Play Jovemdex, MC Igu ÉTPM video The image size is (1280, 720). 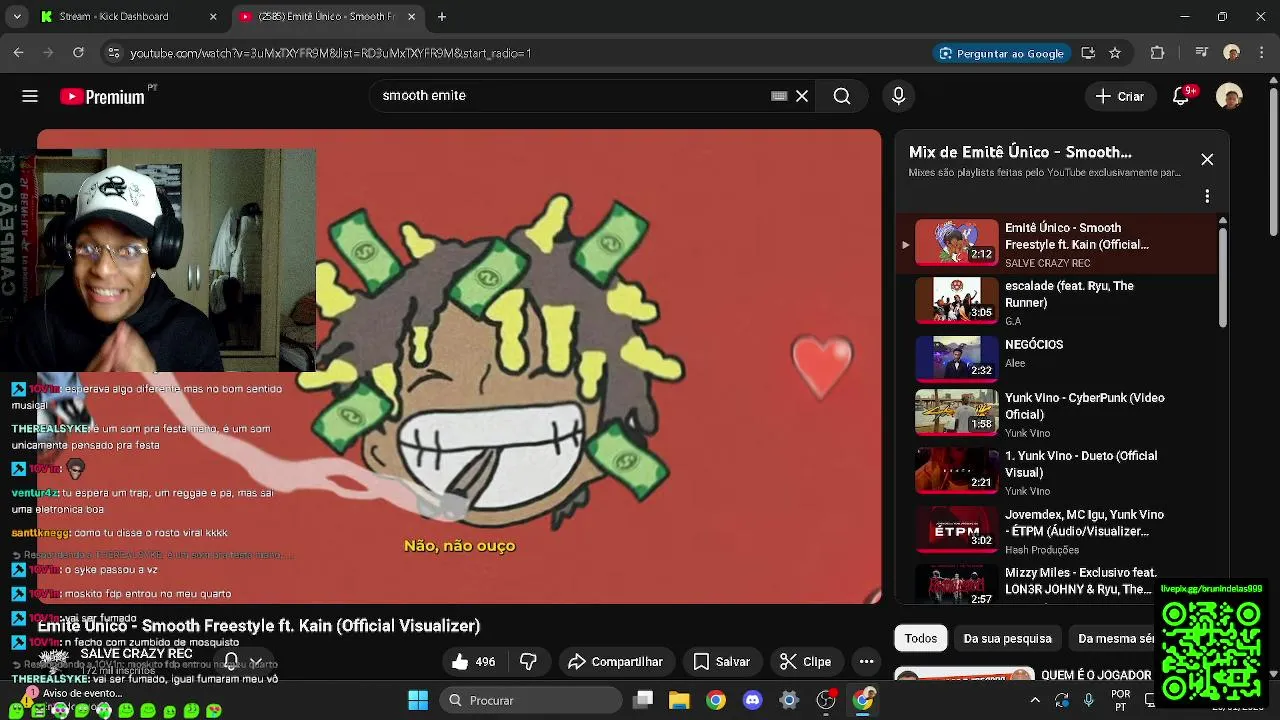point(1057,530)
